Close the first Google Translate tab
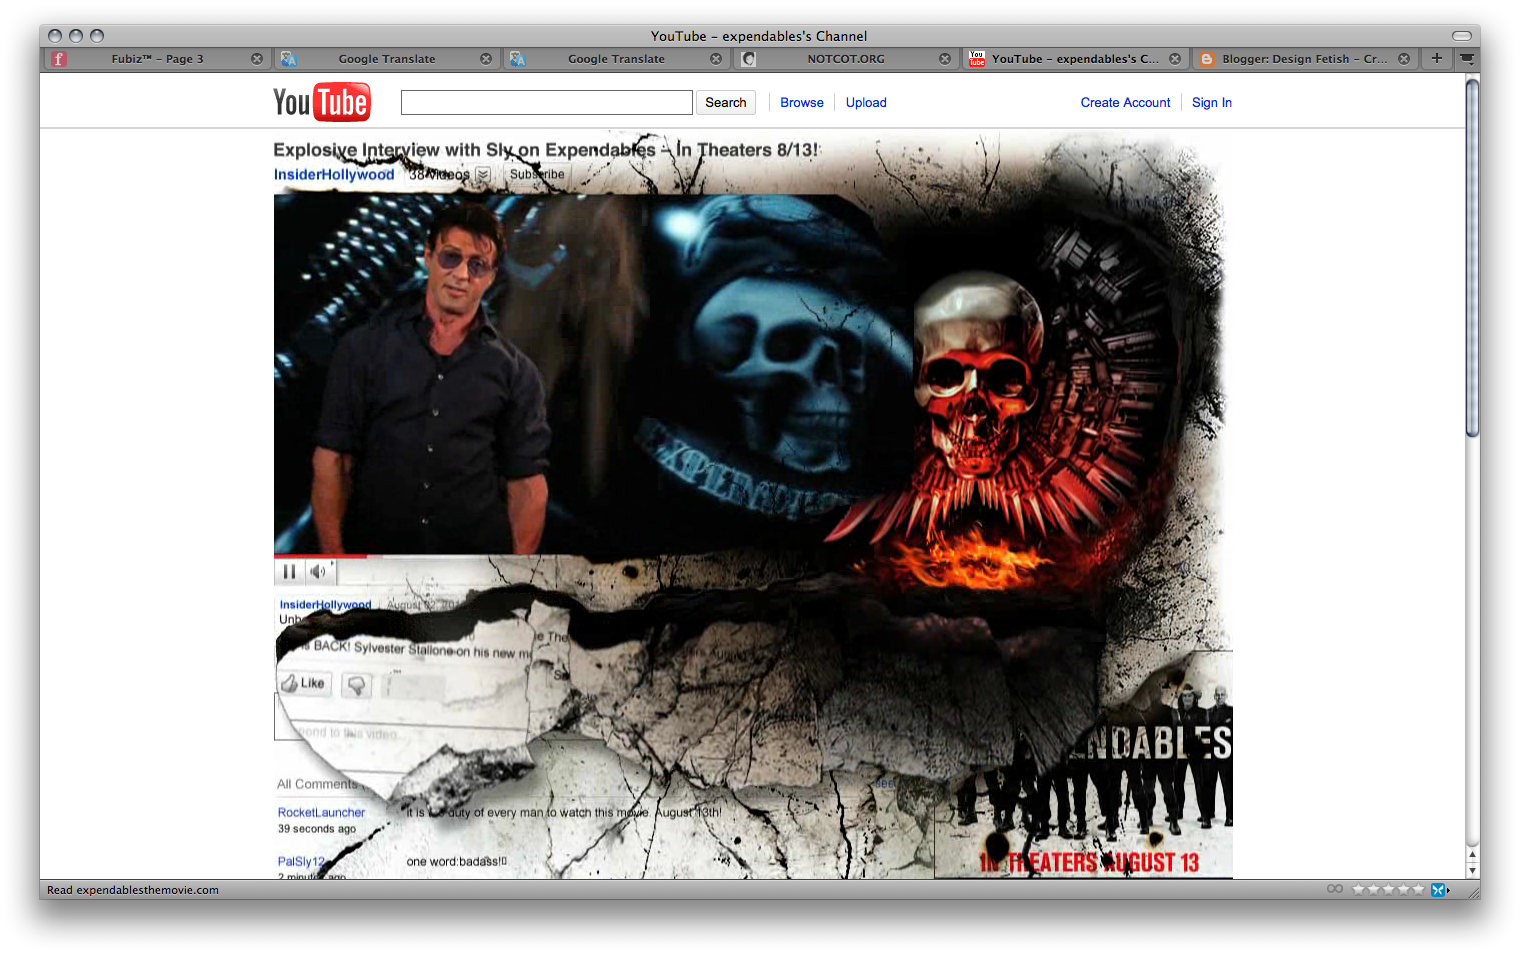This screenshot has height=954, width=1520. [x=486, y=59]
